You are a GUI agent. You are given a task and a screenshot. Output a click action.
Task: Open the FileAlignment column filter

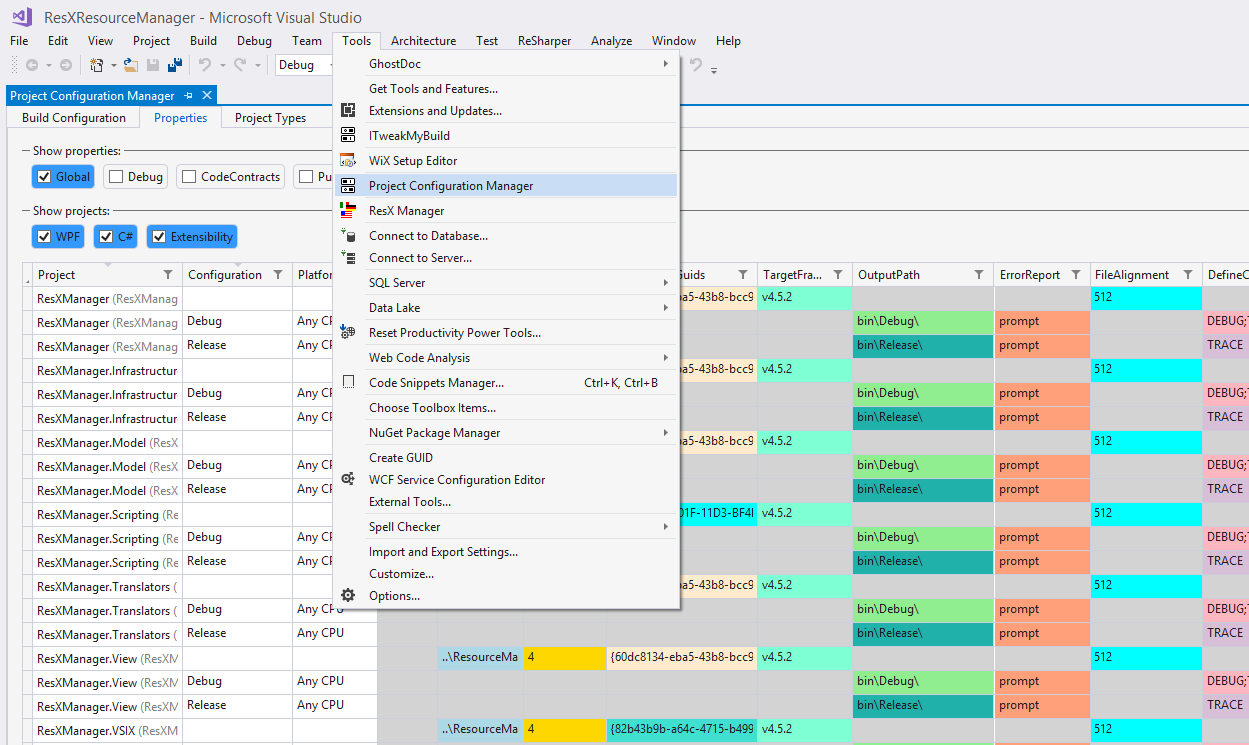[x=1188, y=275]
